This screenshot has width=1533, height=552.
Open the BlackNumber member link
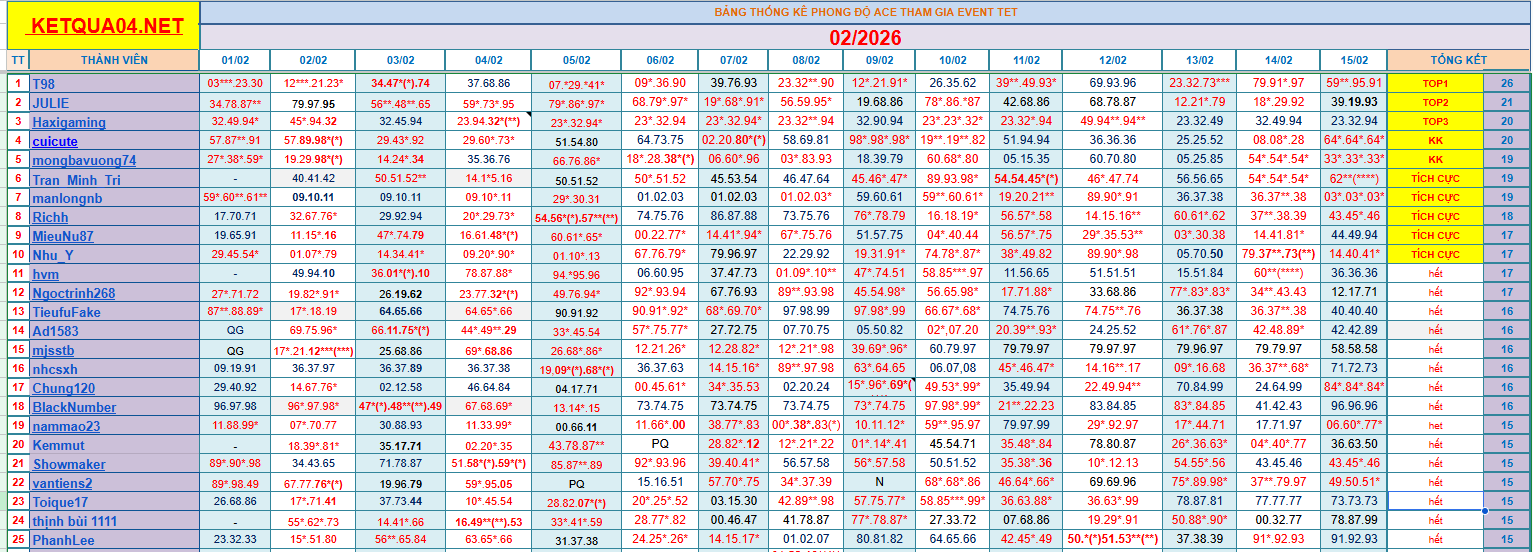(x=74, y=407)
